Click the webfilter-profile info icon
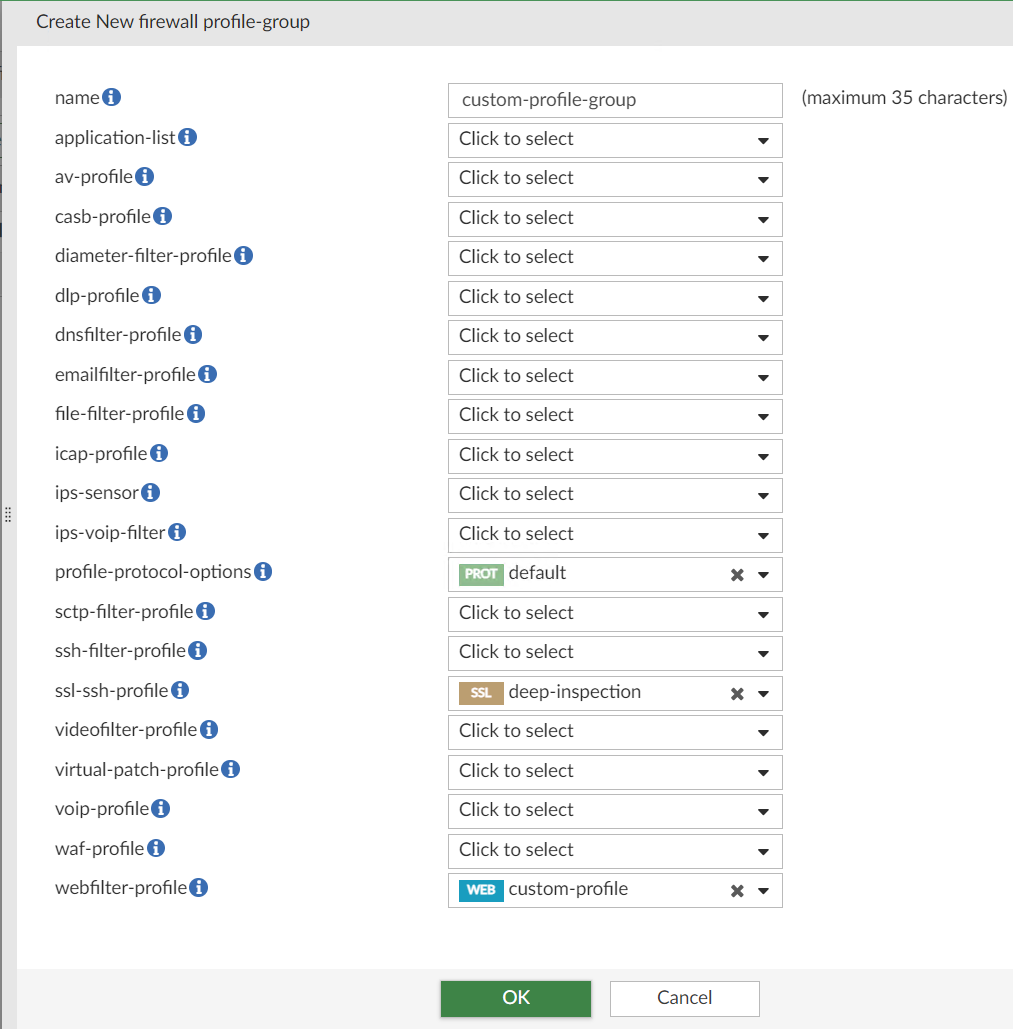 point(196,887)
